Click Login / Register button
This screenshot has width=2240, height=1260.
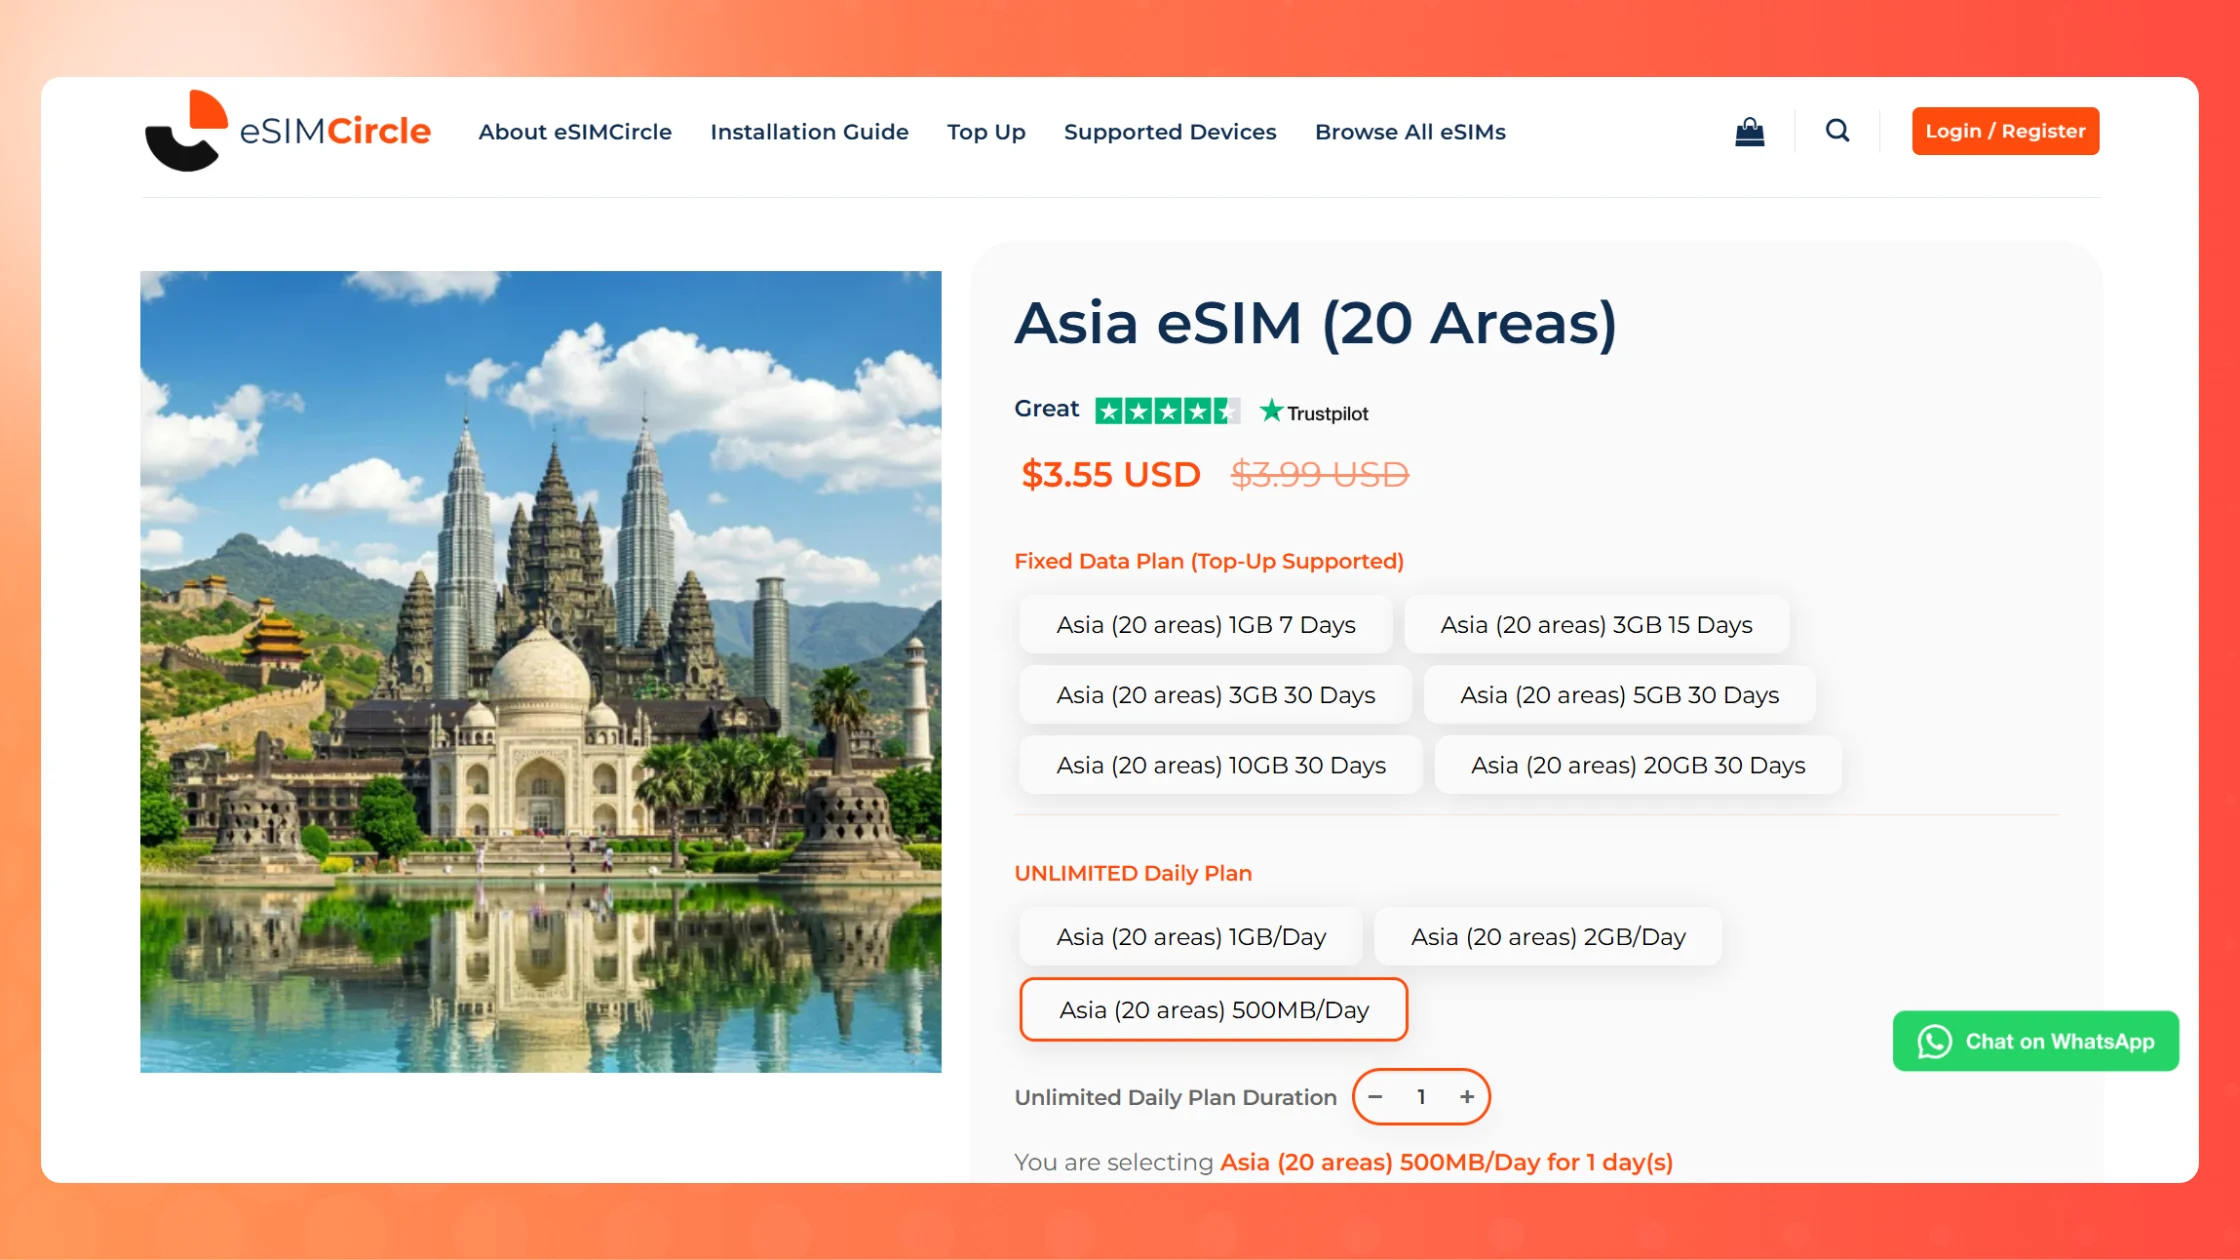pos(2004,131)
